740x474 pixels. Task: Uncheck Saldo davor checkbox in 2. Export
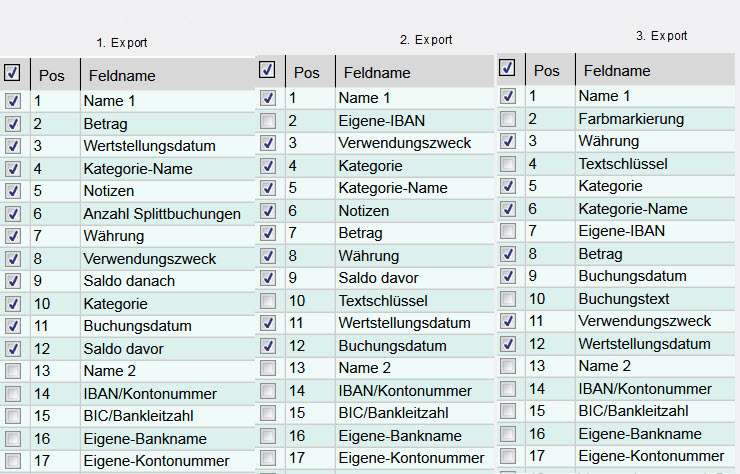coord(267,278)
